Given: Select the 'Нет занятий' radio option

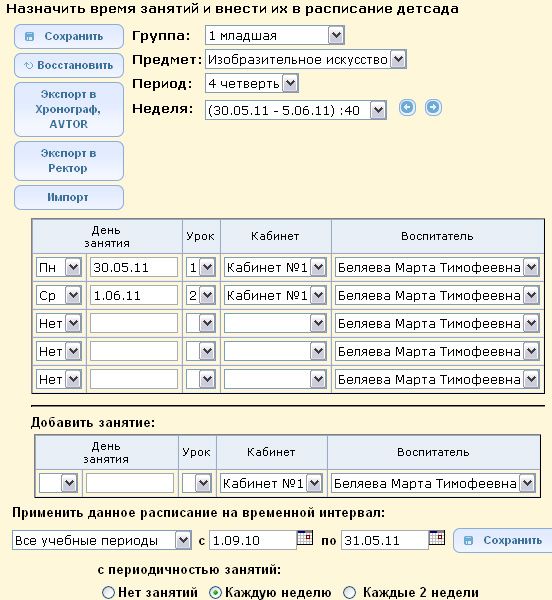Looking at the screenshot, I should (109, 592).
